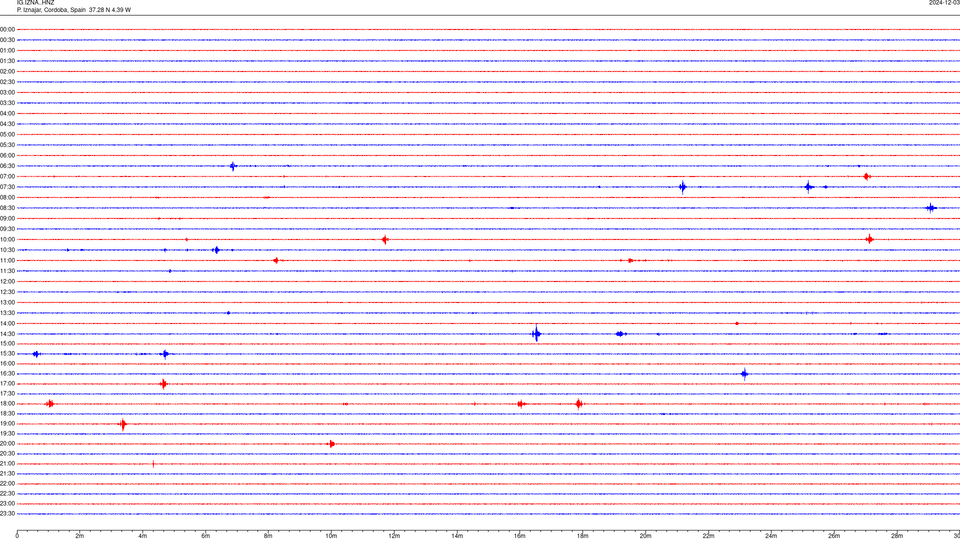The image size is (960, 540).
Task: Select the red event on the 20:00 trace
Action: tap(331, 444)
